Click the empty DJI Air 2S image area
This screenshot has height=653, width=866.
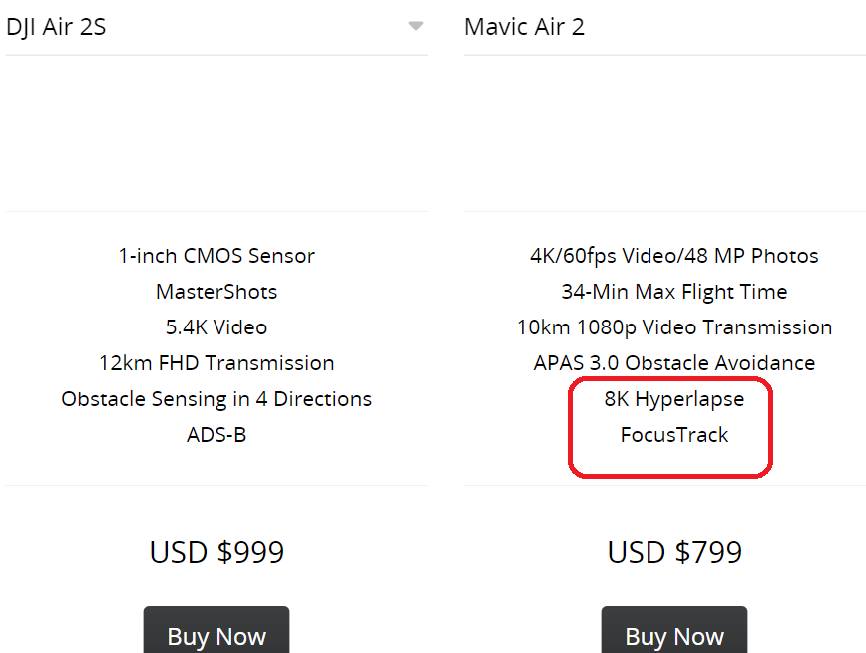pyautogui.click(x=216, y=133)
